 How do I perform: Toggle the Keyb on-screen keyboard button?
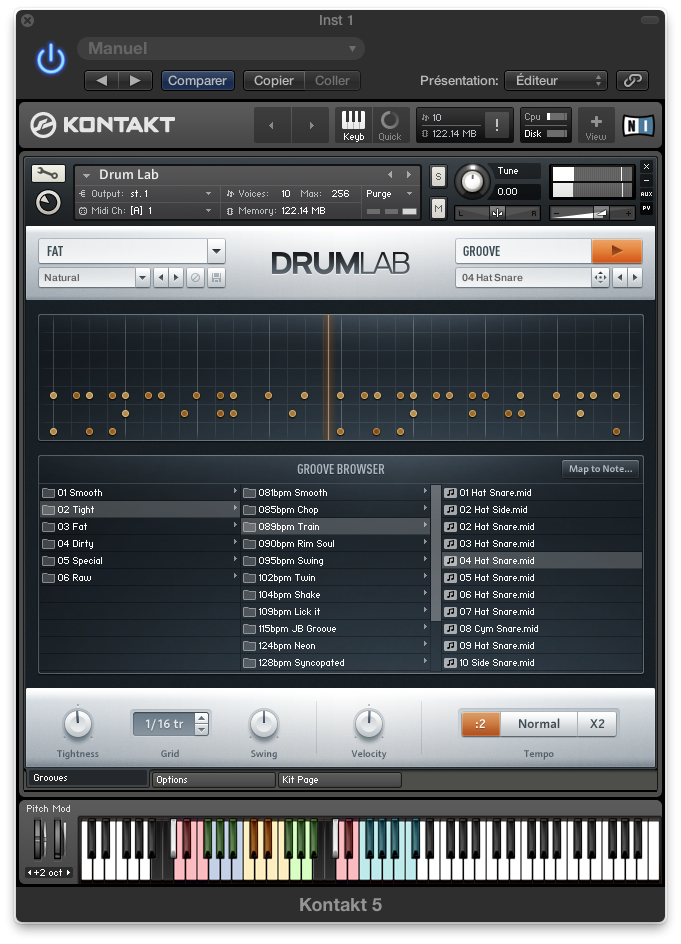pyautogui.click(x=353, y=125)
